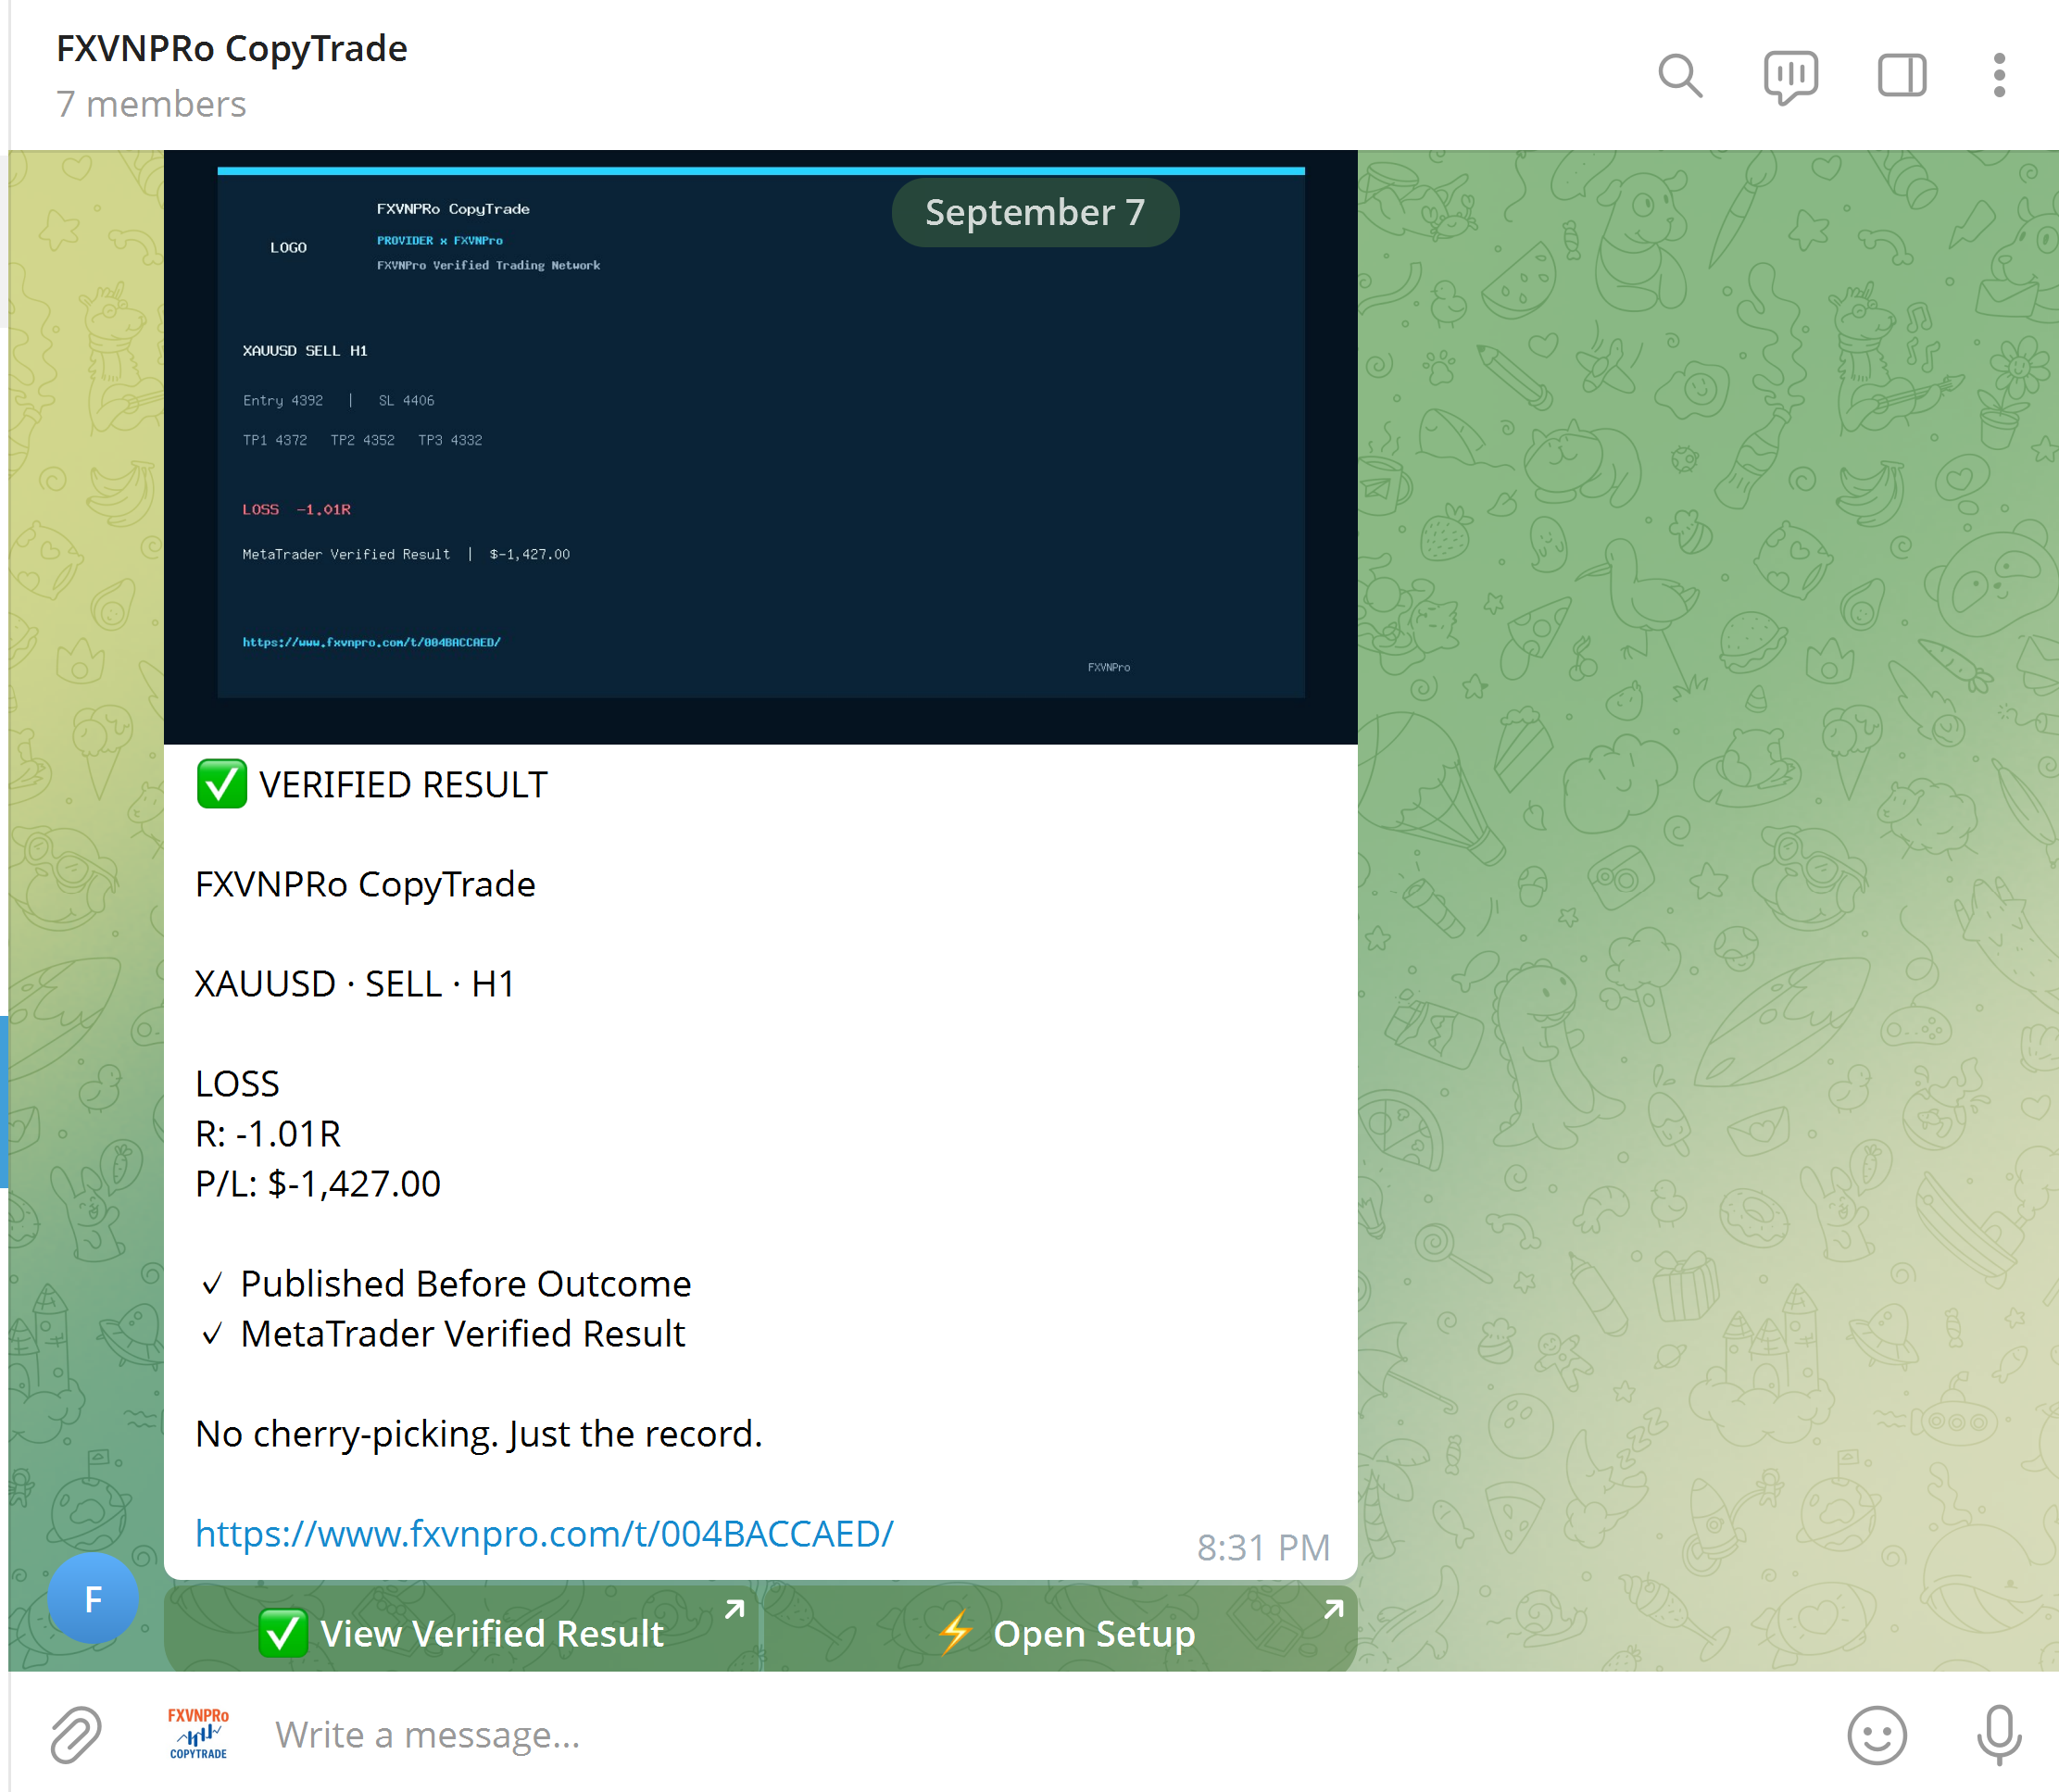Click the green checkmark emoji beside VERIFIED RESULT
The width and height of the screenshot is (2059, 1792).
pos(222,784)
